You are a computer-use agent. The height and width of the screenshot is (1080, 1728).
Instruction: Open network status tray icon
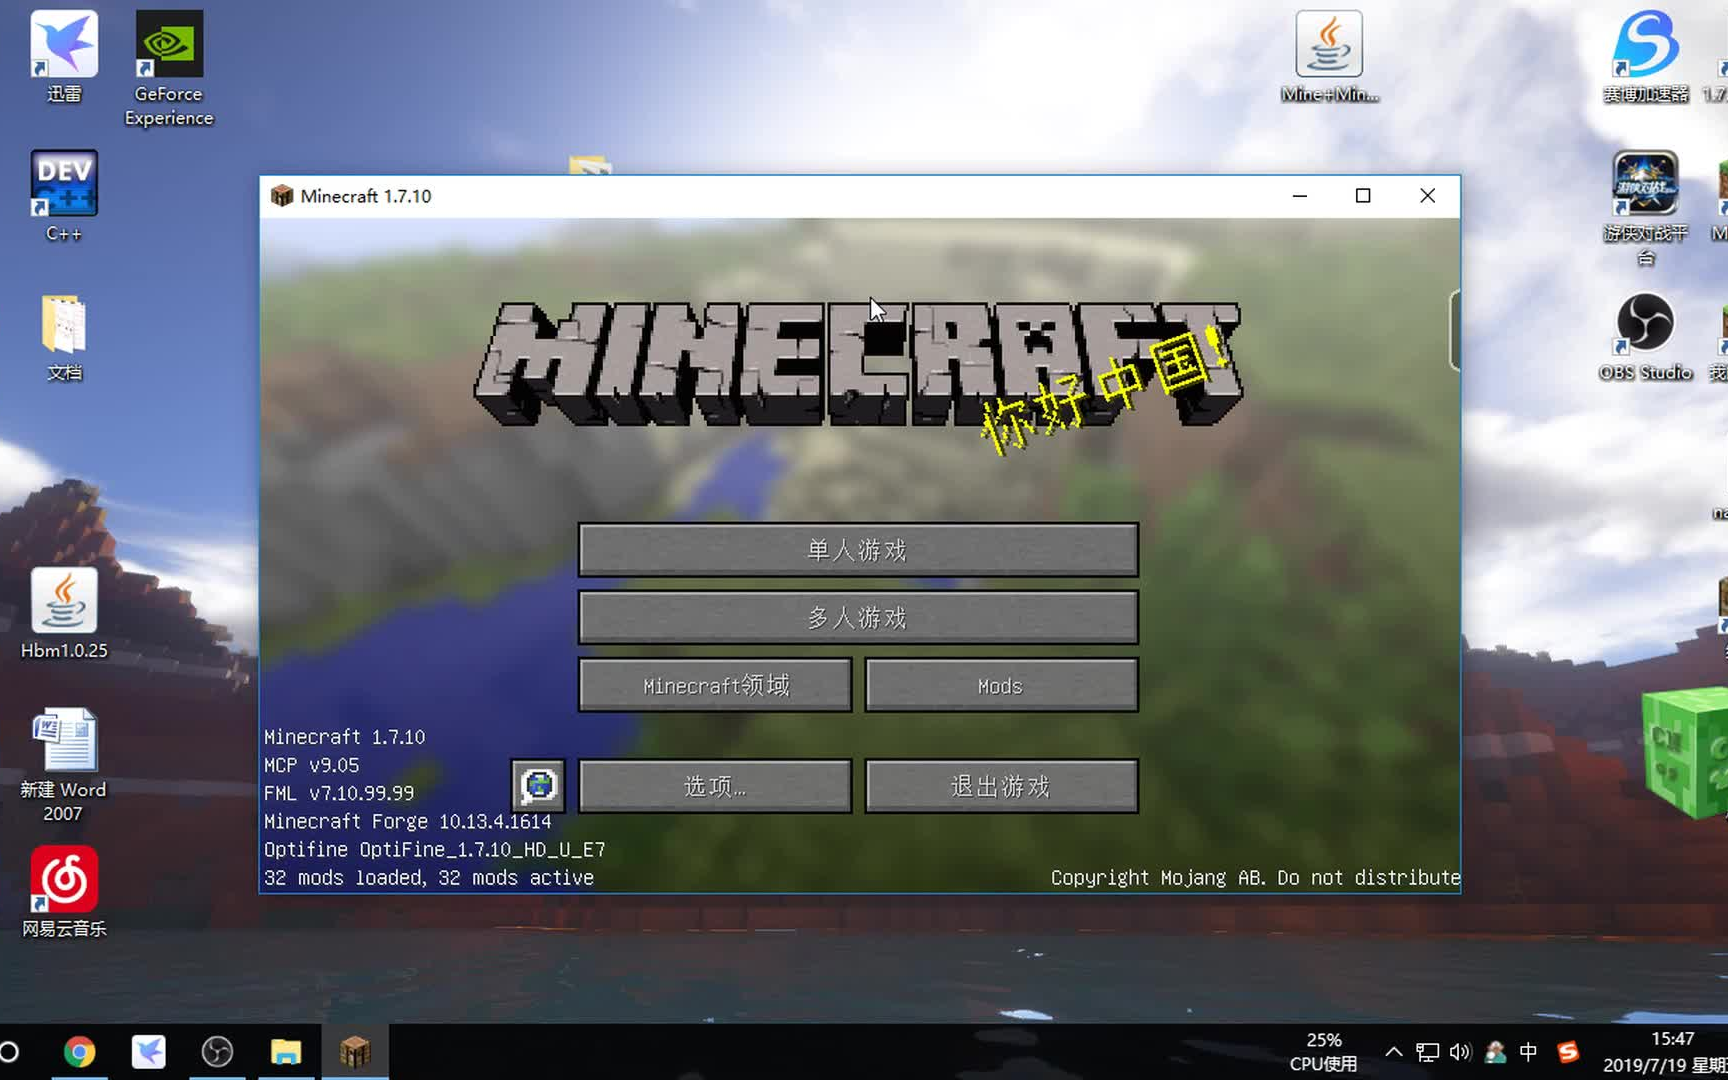(1427, 1052)
